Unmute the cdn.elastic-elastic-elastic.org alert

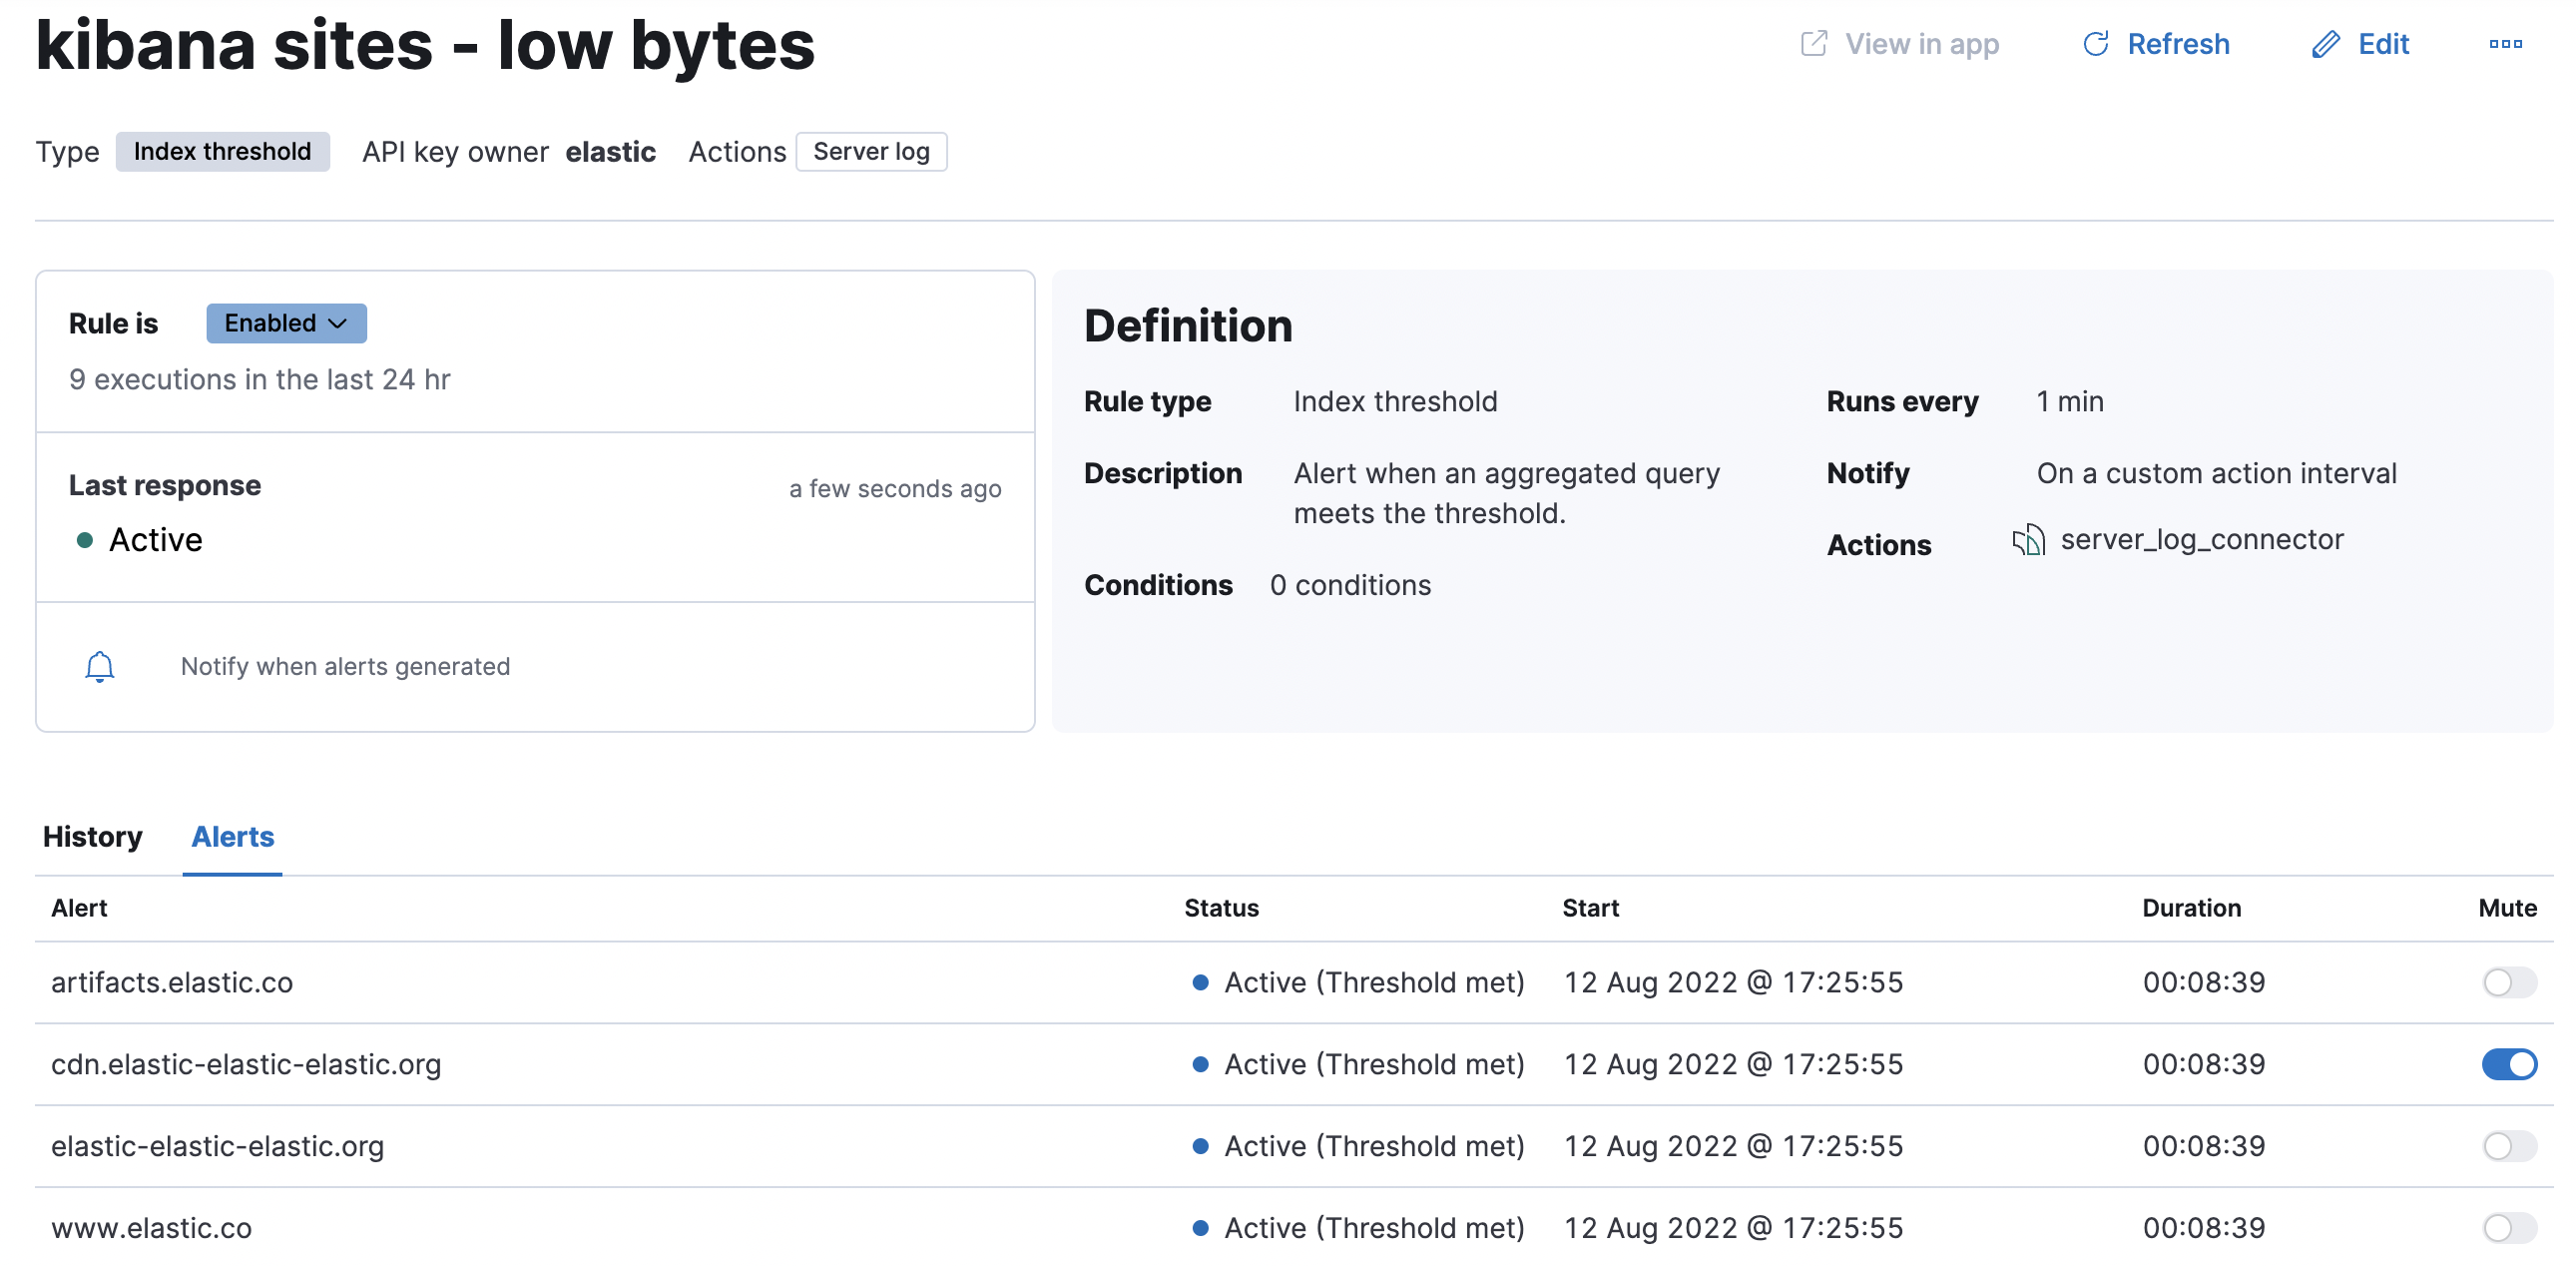(x=2508, y=1064)
